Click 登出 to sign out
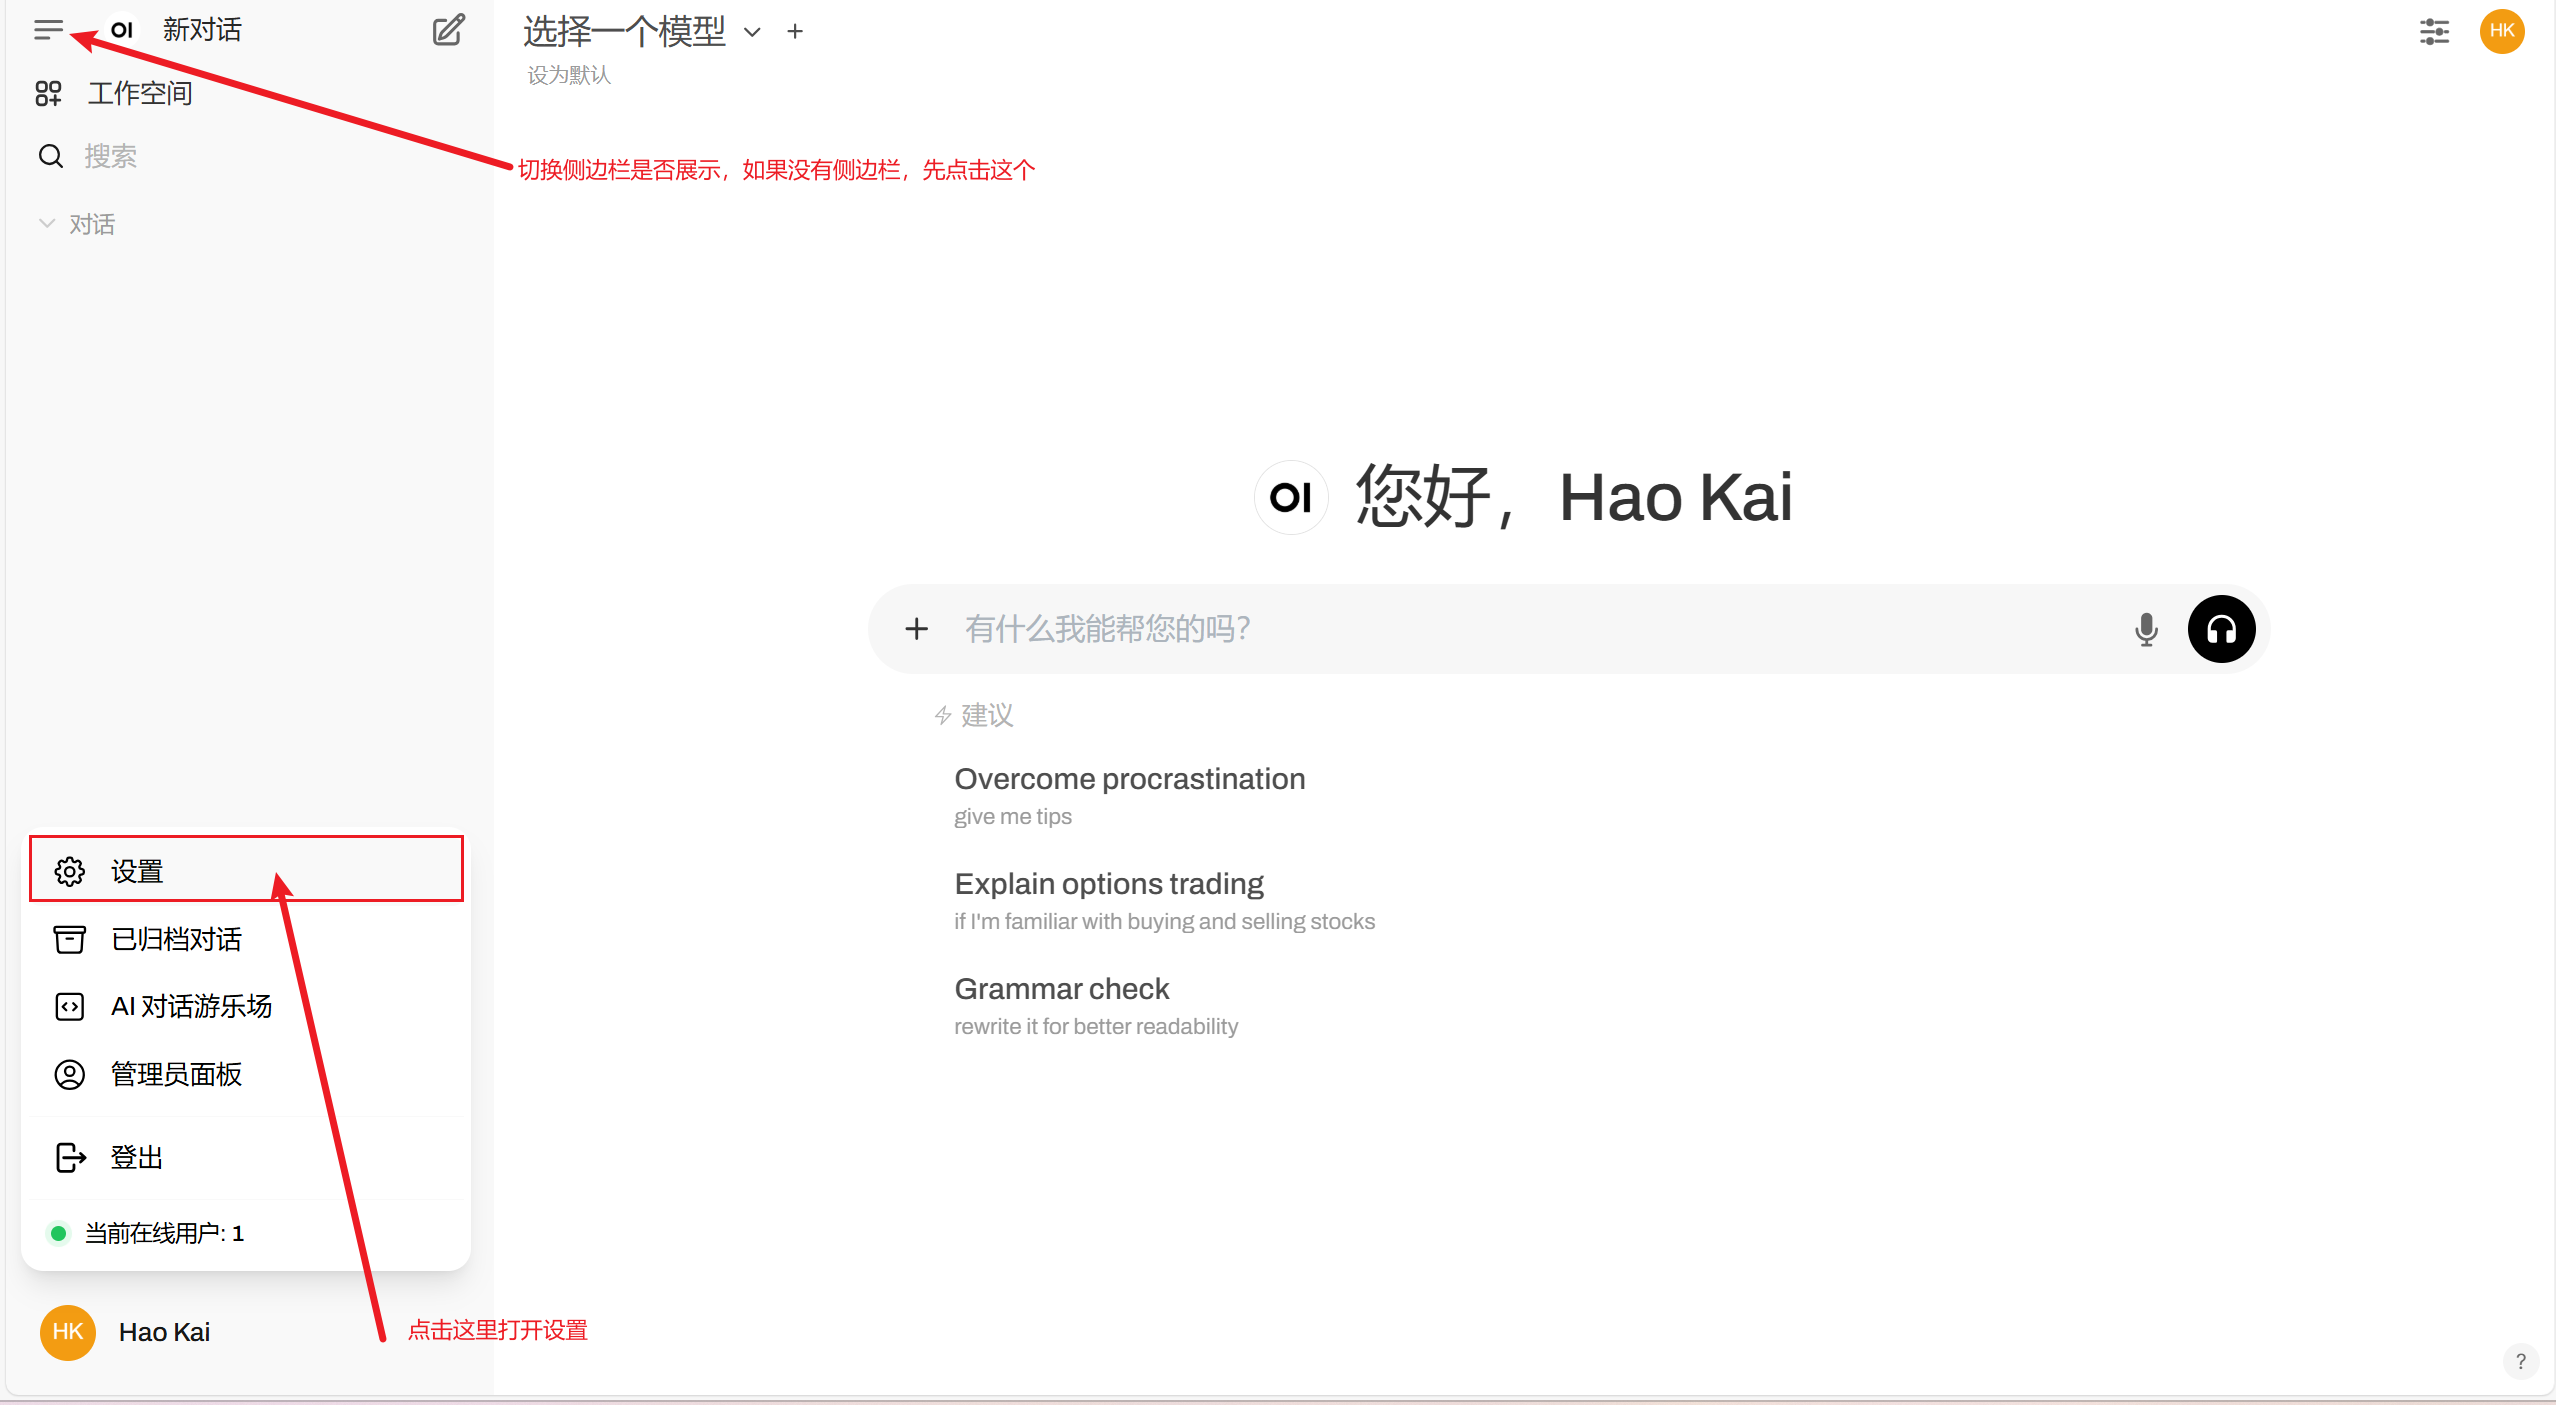 (x=136, y=1157)
